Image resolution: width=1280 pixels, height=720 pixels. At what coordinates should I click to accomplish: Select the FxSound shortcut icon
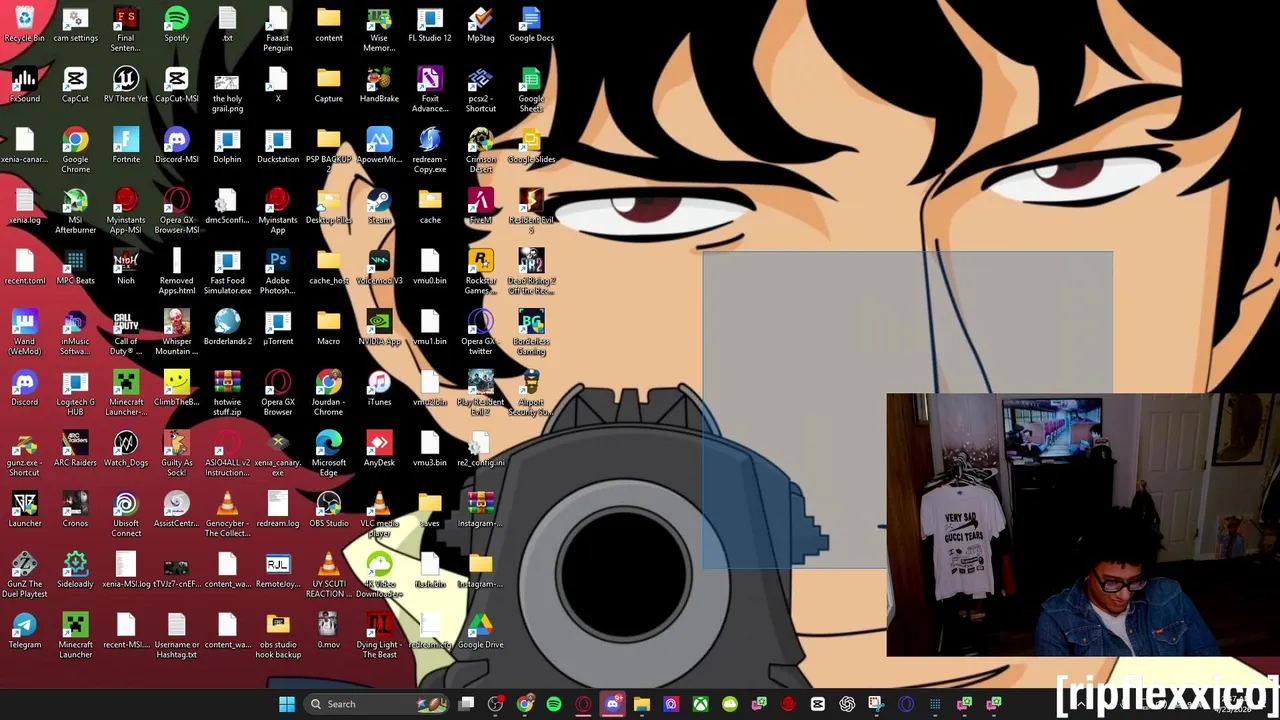coord(24,85)
